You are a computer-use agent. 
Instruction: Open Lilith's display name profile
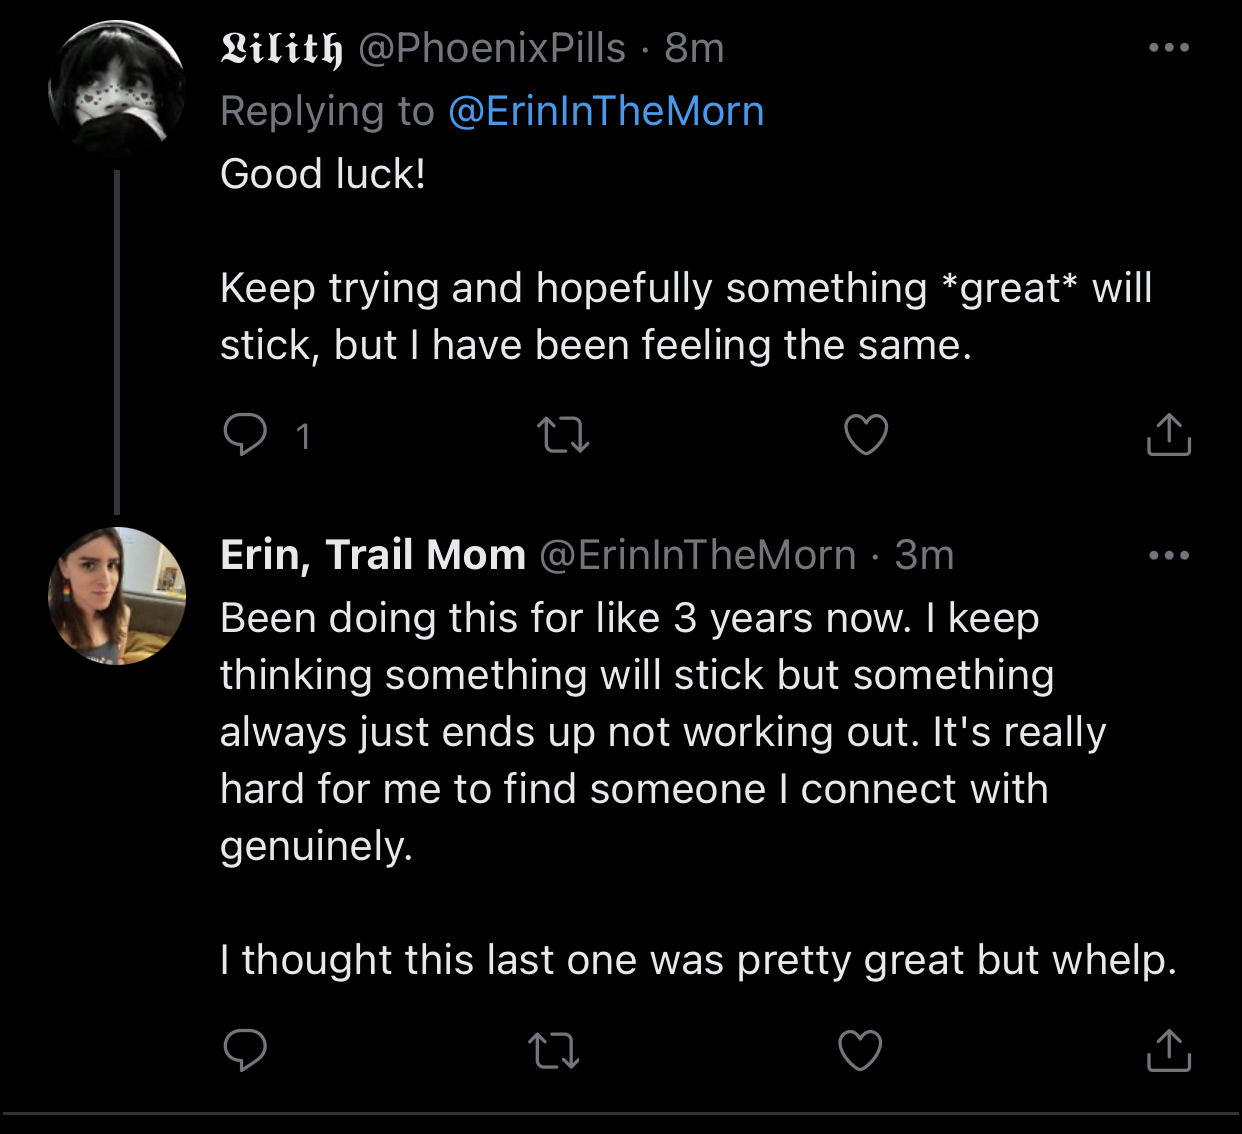(281, 48)
